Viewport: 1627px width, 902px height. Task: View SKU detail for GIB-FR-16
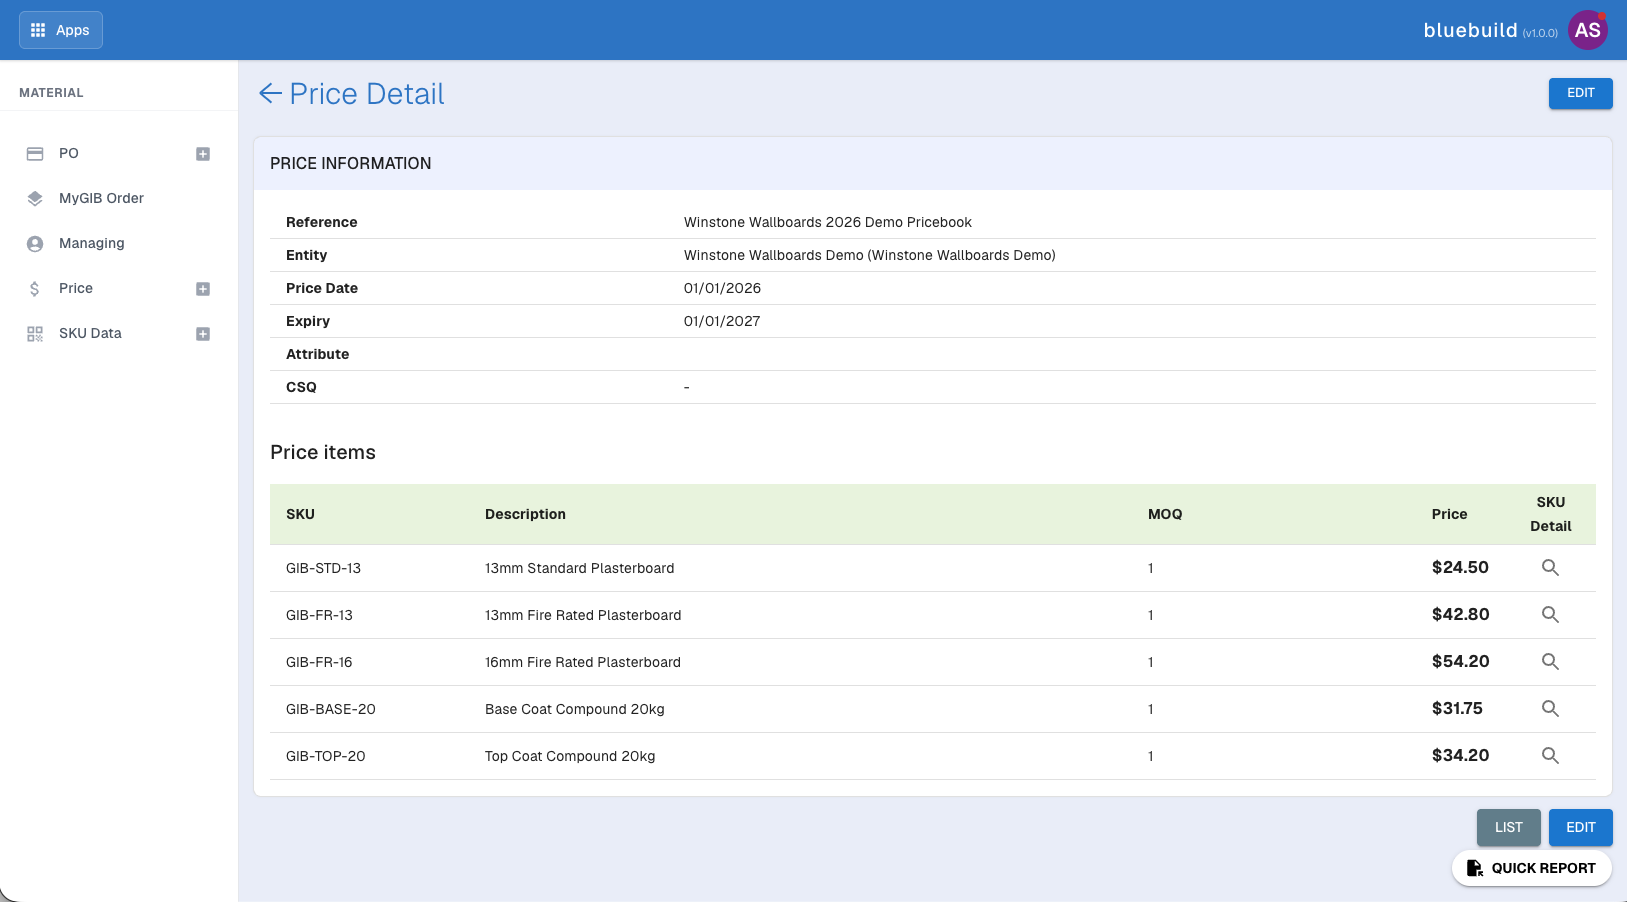pyautogui.click(x=1550, y=661)
